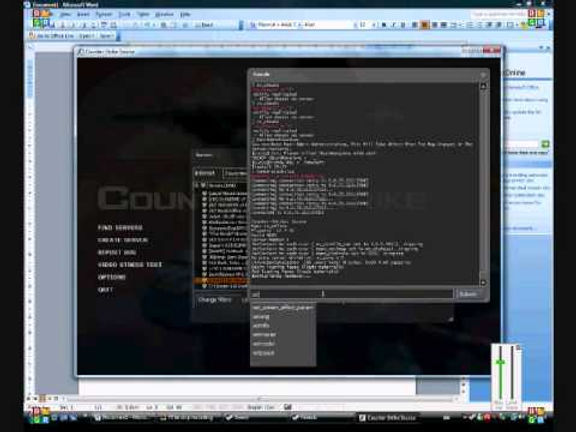Image resolution: width=576 pixels, height=432 pixels.
Task: Click the console command input field
Action: pyautogui.click(x=352, y=294)
